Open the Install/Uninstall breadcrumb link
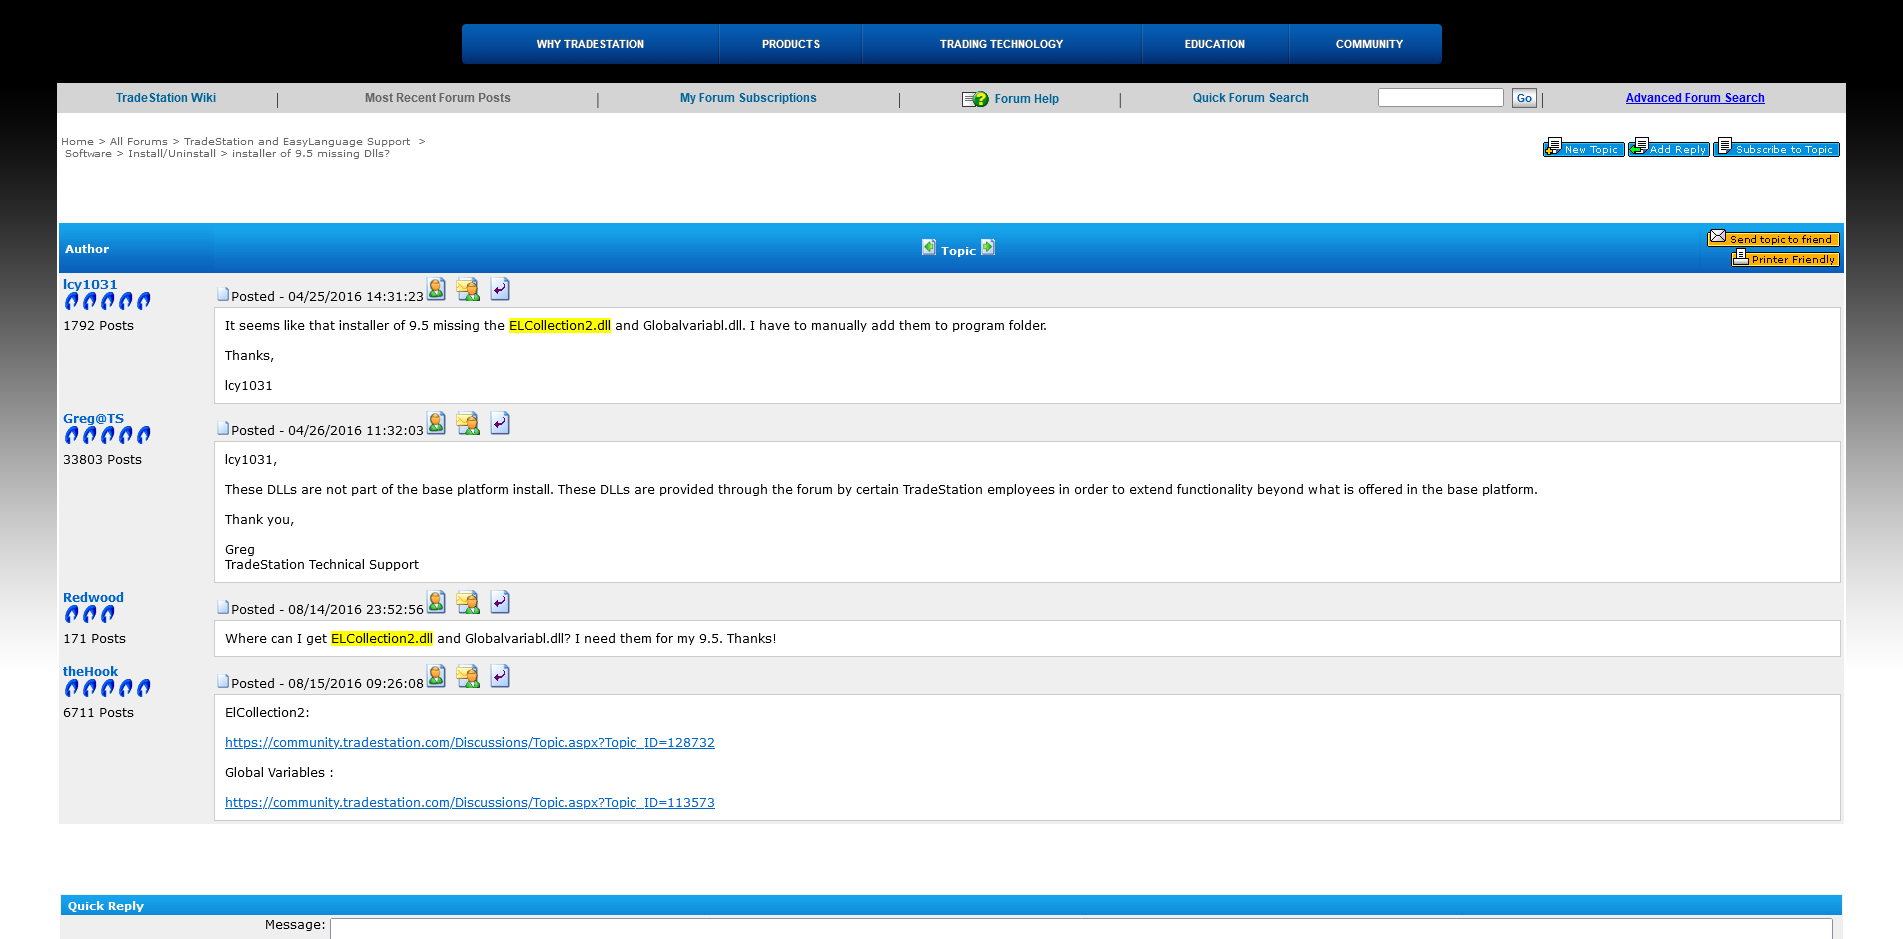Viewport: 1903px width, 939px height. (172, 154)
